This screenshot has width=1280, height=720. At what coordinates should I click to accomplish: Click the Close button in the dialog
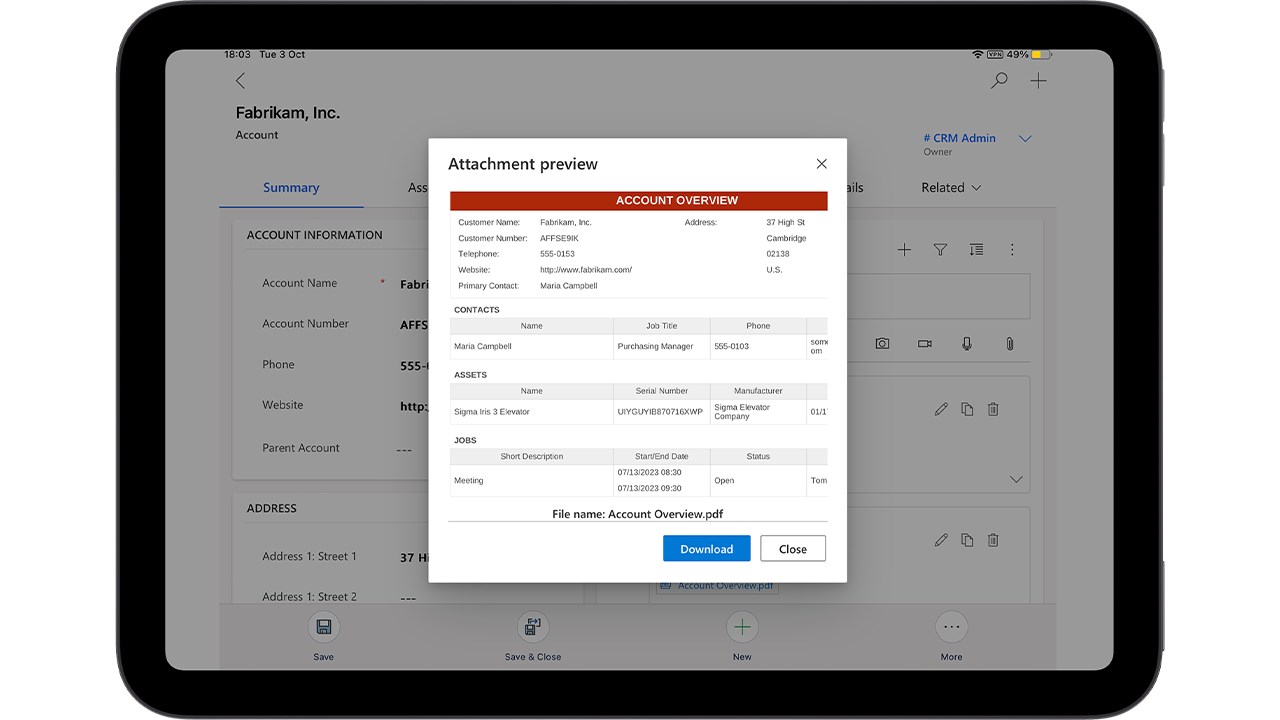(793, 549)
